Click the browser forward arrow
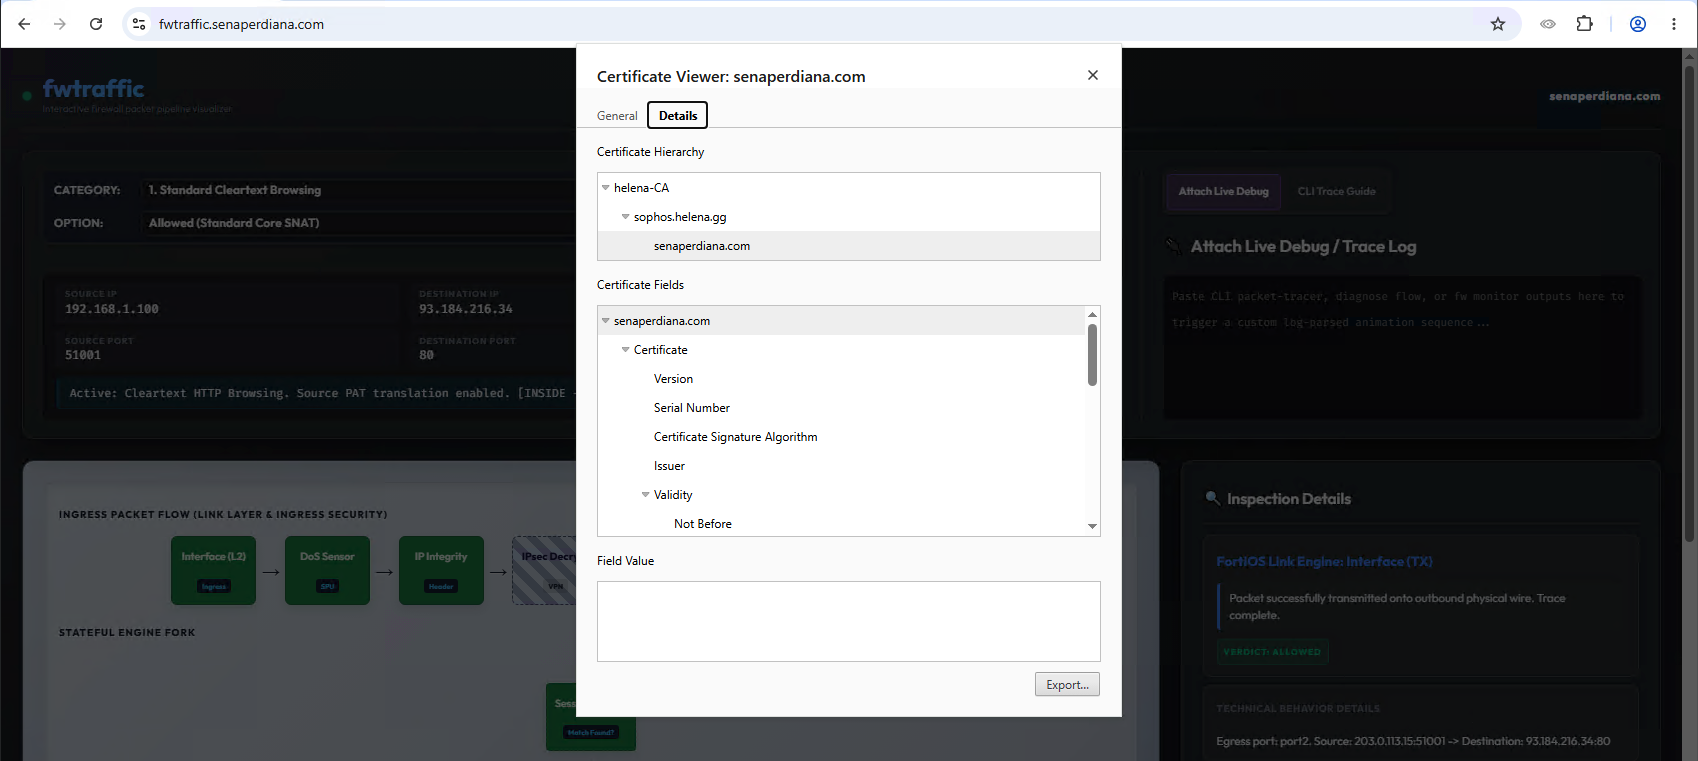This screenshot has height=761, width=1698. pyautogui.click(x=60, y=24)
